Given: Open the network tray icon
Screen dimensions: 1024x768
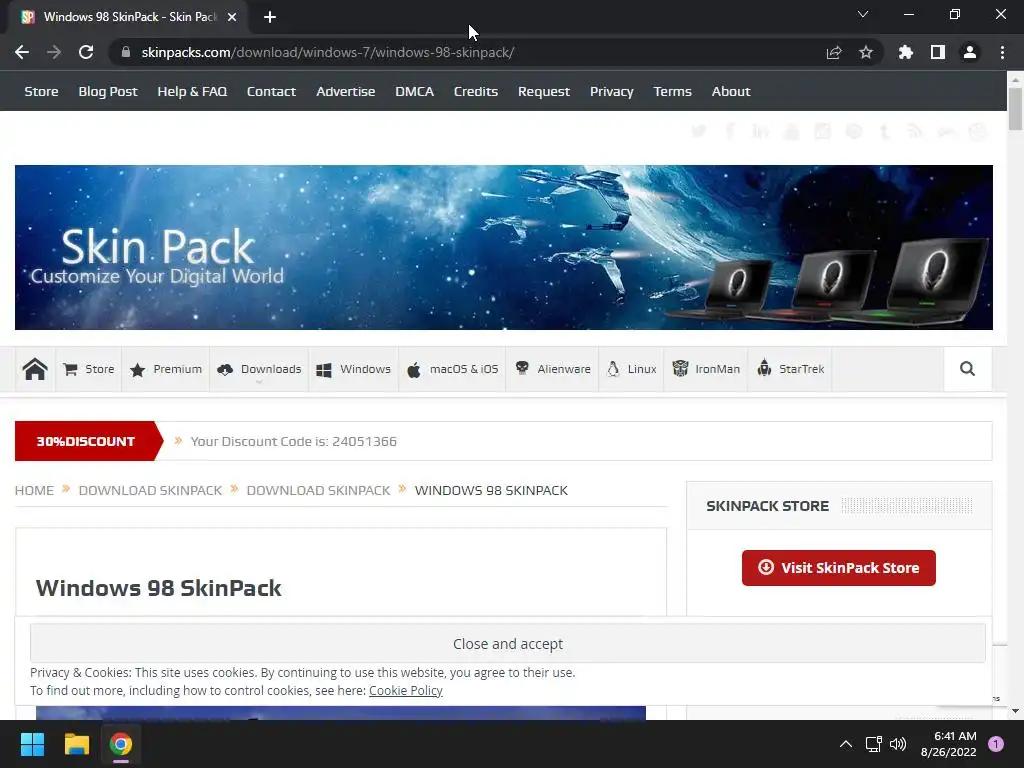Looking at the screenshot, I should pyautogui.click(x=873, y=744).
